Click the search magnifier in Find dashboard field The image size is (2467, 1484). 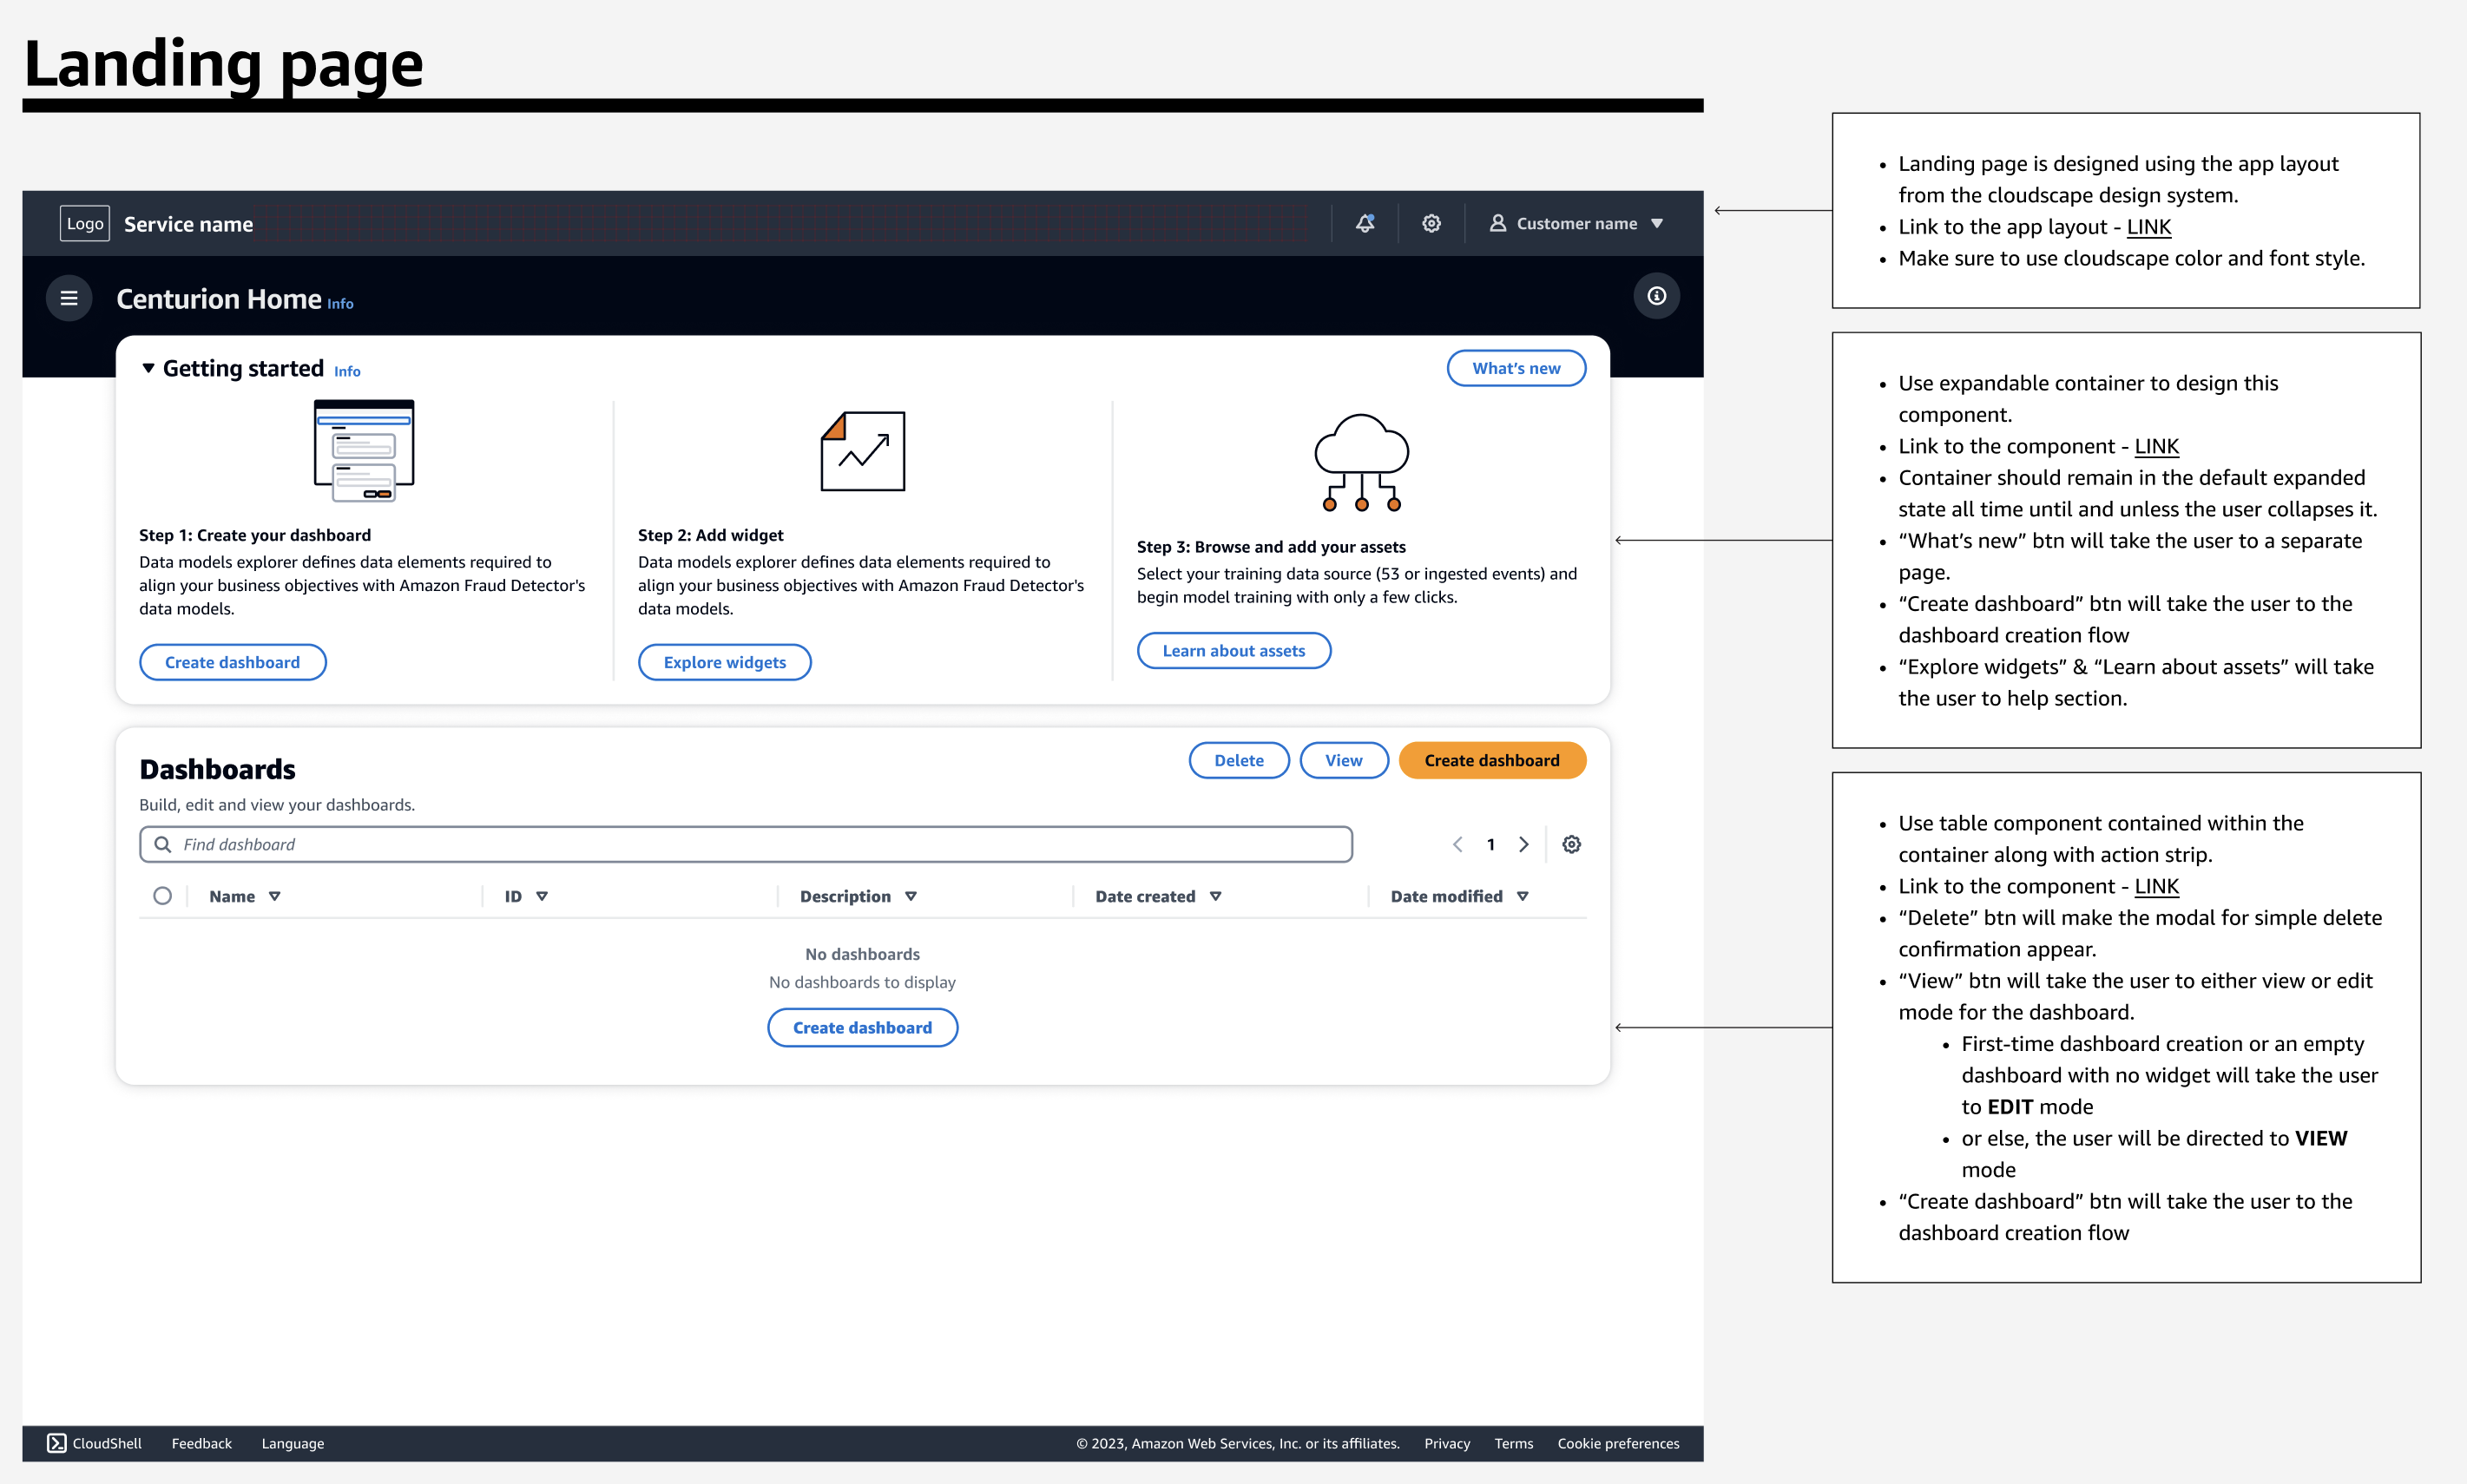[164, 844]
